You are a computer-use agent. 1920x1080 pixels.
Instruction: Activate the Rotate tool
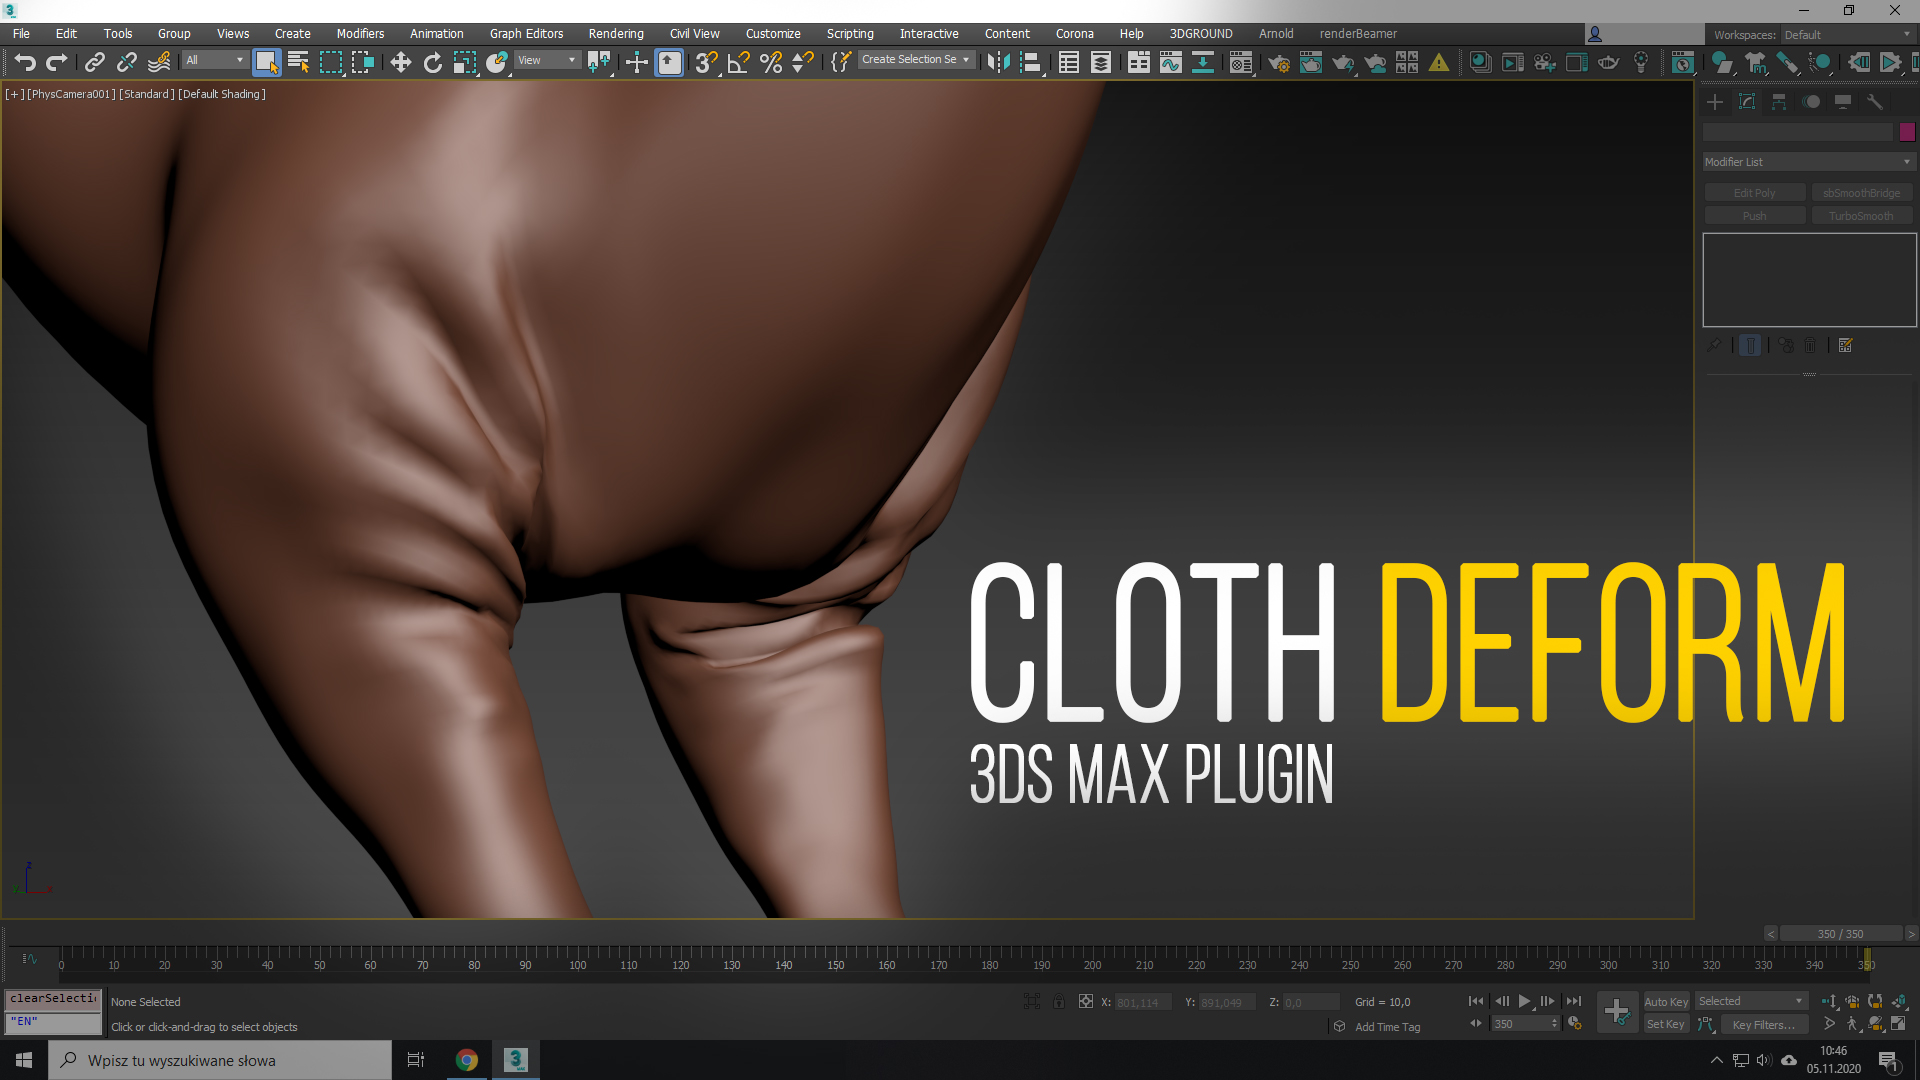click(432, 63)
